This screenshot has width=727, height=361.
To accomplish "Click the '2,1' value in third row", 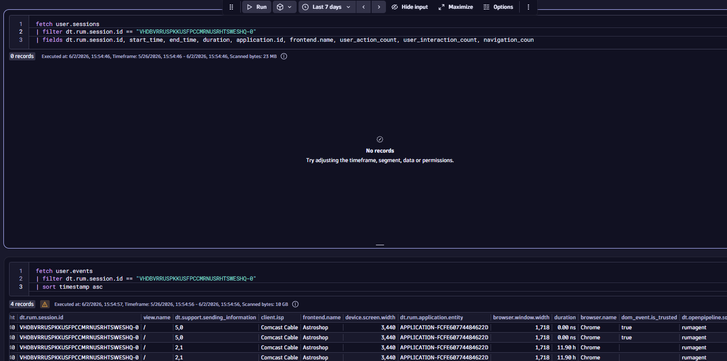I will pos(179,348).
